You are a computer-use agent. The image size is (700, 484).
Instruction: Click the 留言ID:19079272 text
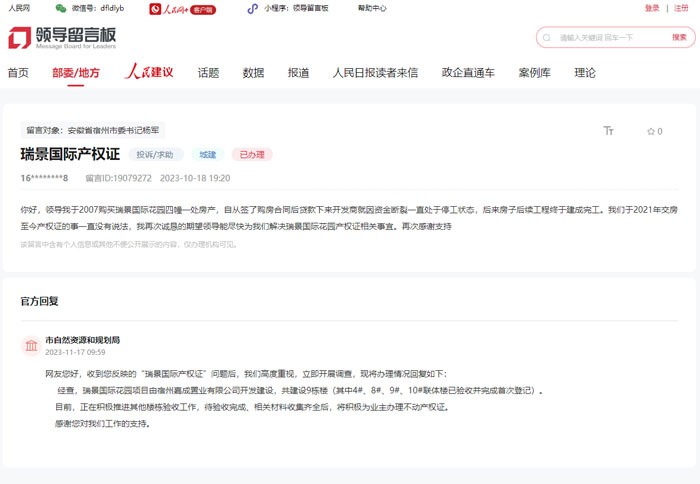click(118, 178)
